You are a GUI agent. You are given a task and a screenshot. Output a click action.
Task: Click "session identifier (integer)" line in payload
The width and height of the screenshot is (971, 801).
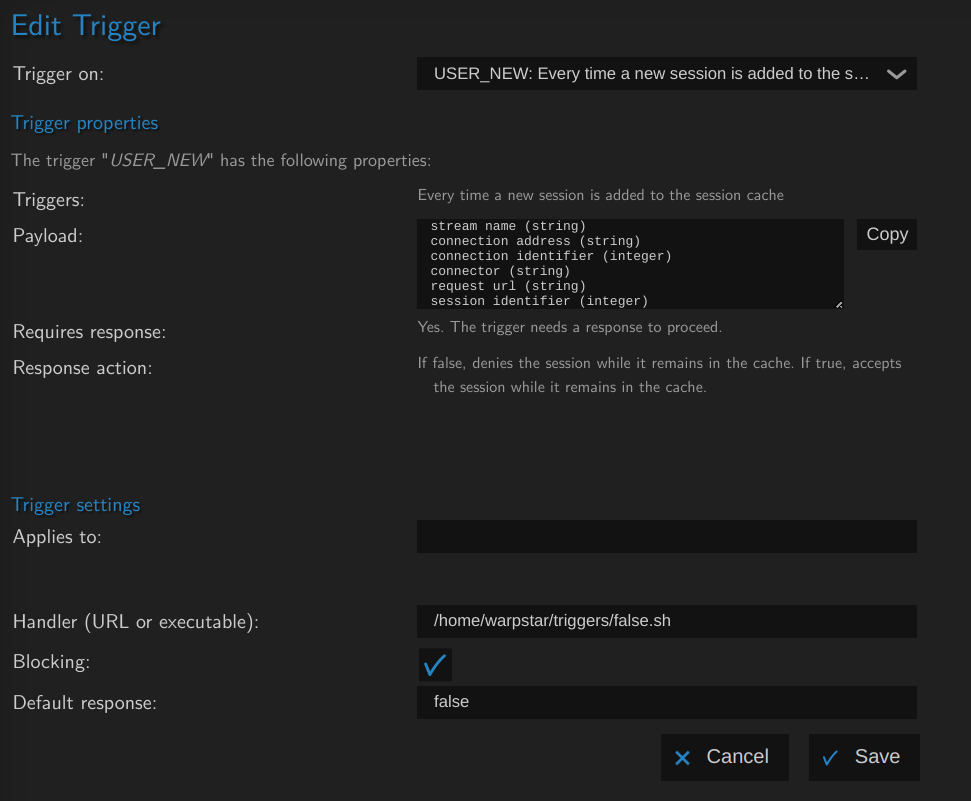click(x=539, y=301)
